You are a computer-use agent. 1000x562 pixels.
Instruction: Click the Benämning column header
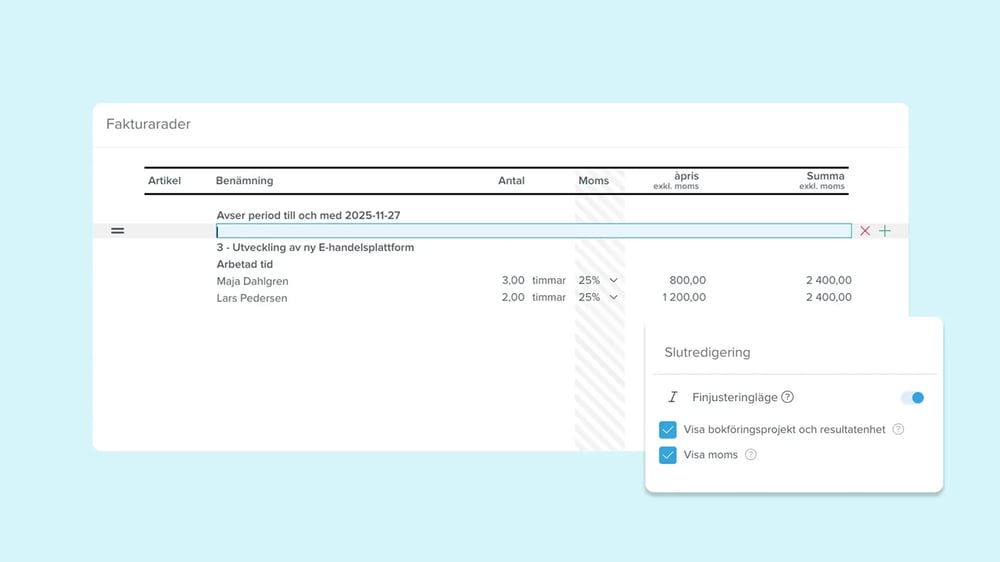tap(244, 181)
